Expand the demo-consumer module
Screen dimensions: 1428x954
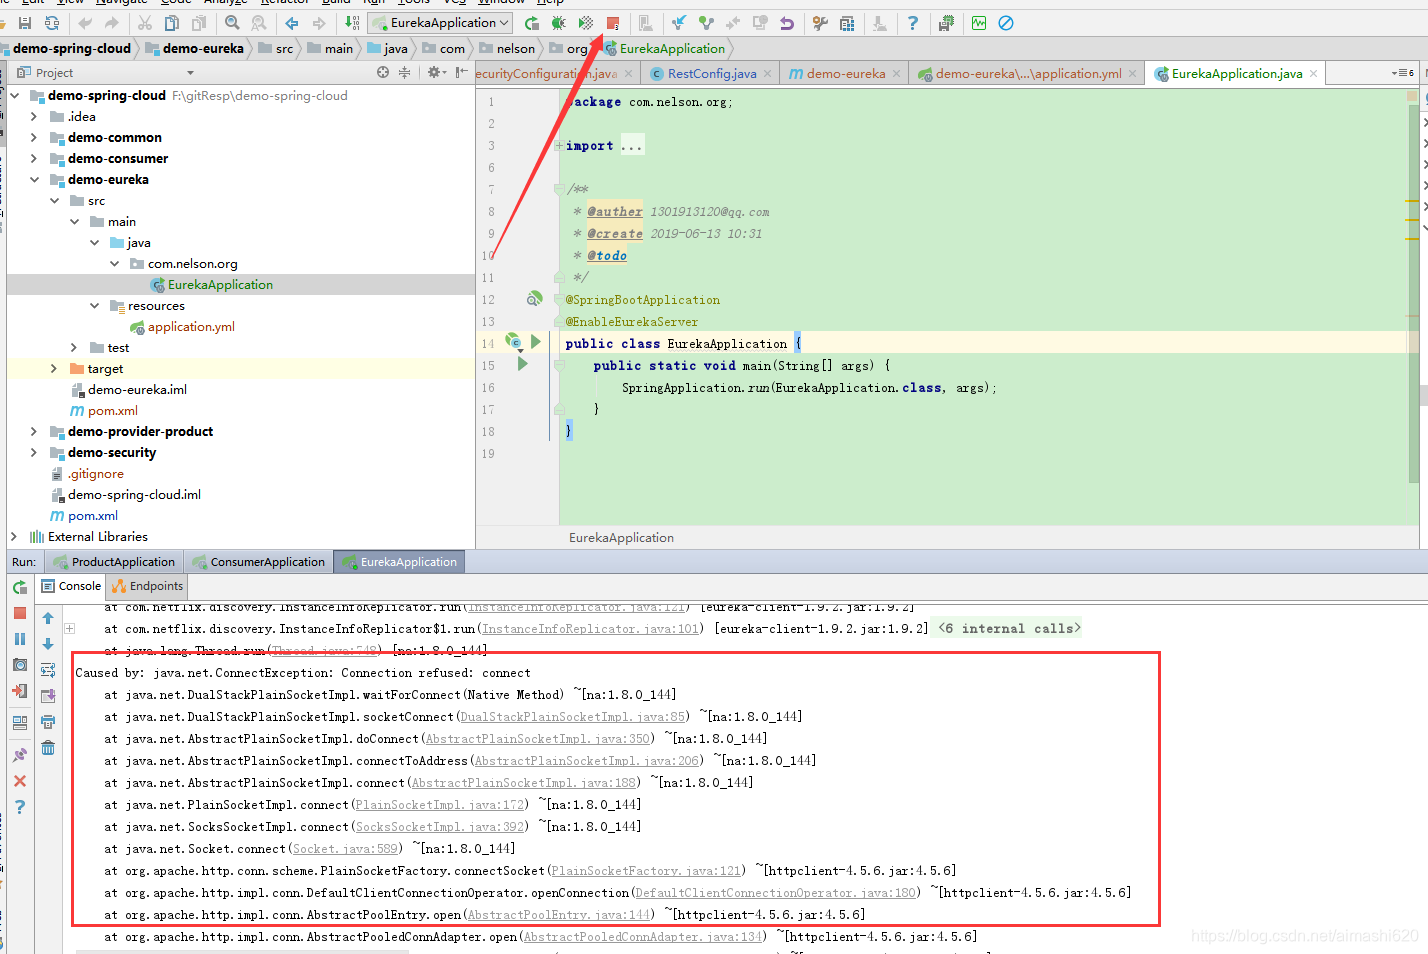35,159
